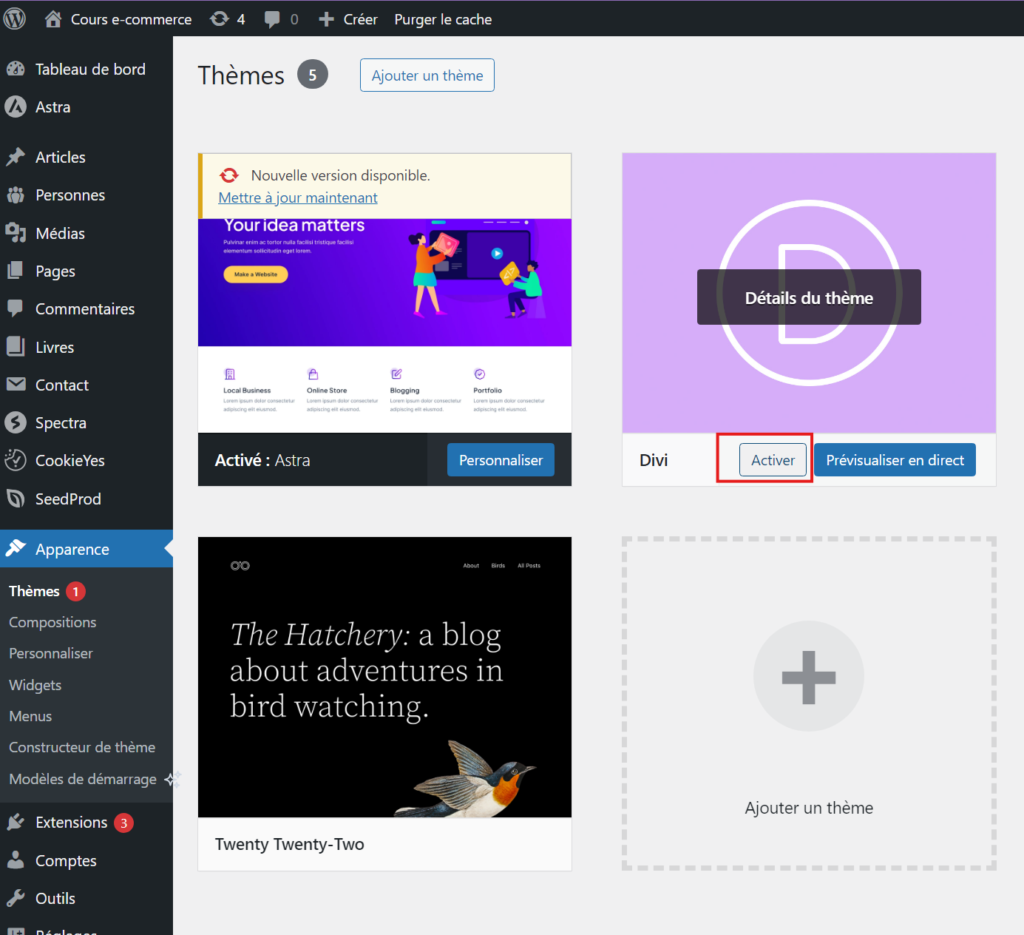Click the Livres book icon
Viewport: 1024px width, 935px height.
coord(16,347)
